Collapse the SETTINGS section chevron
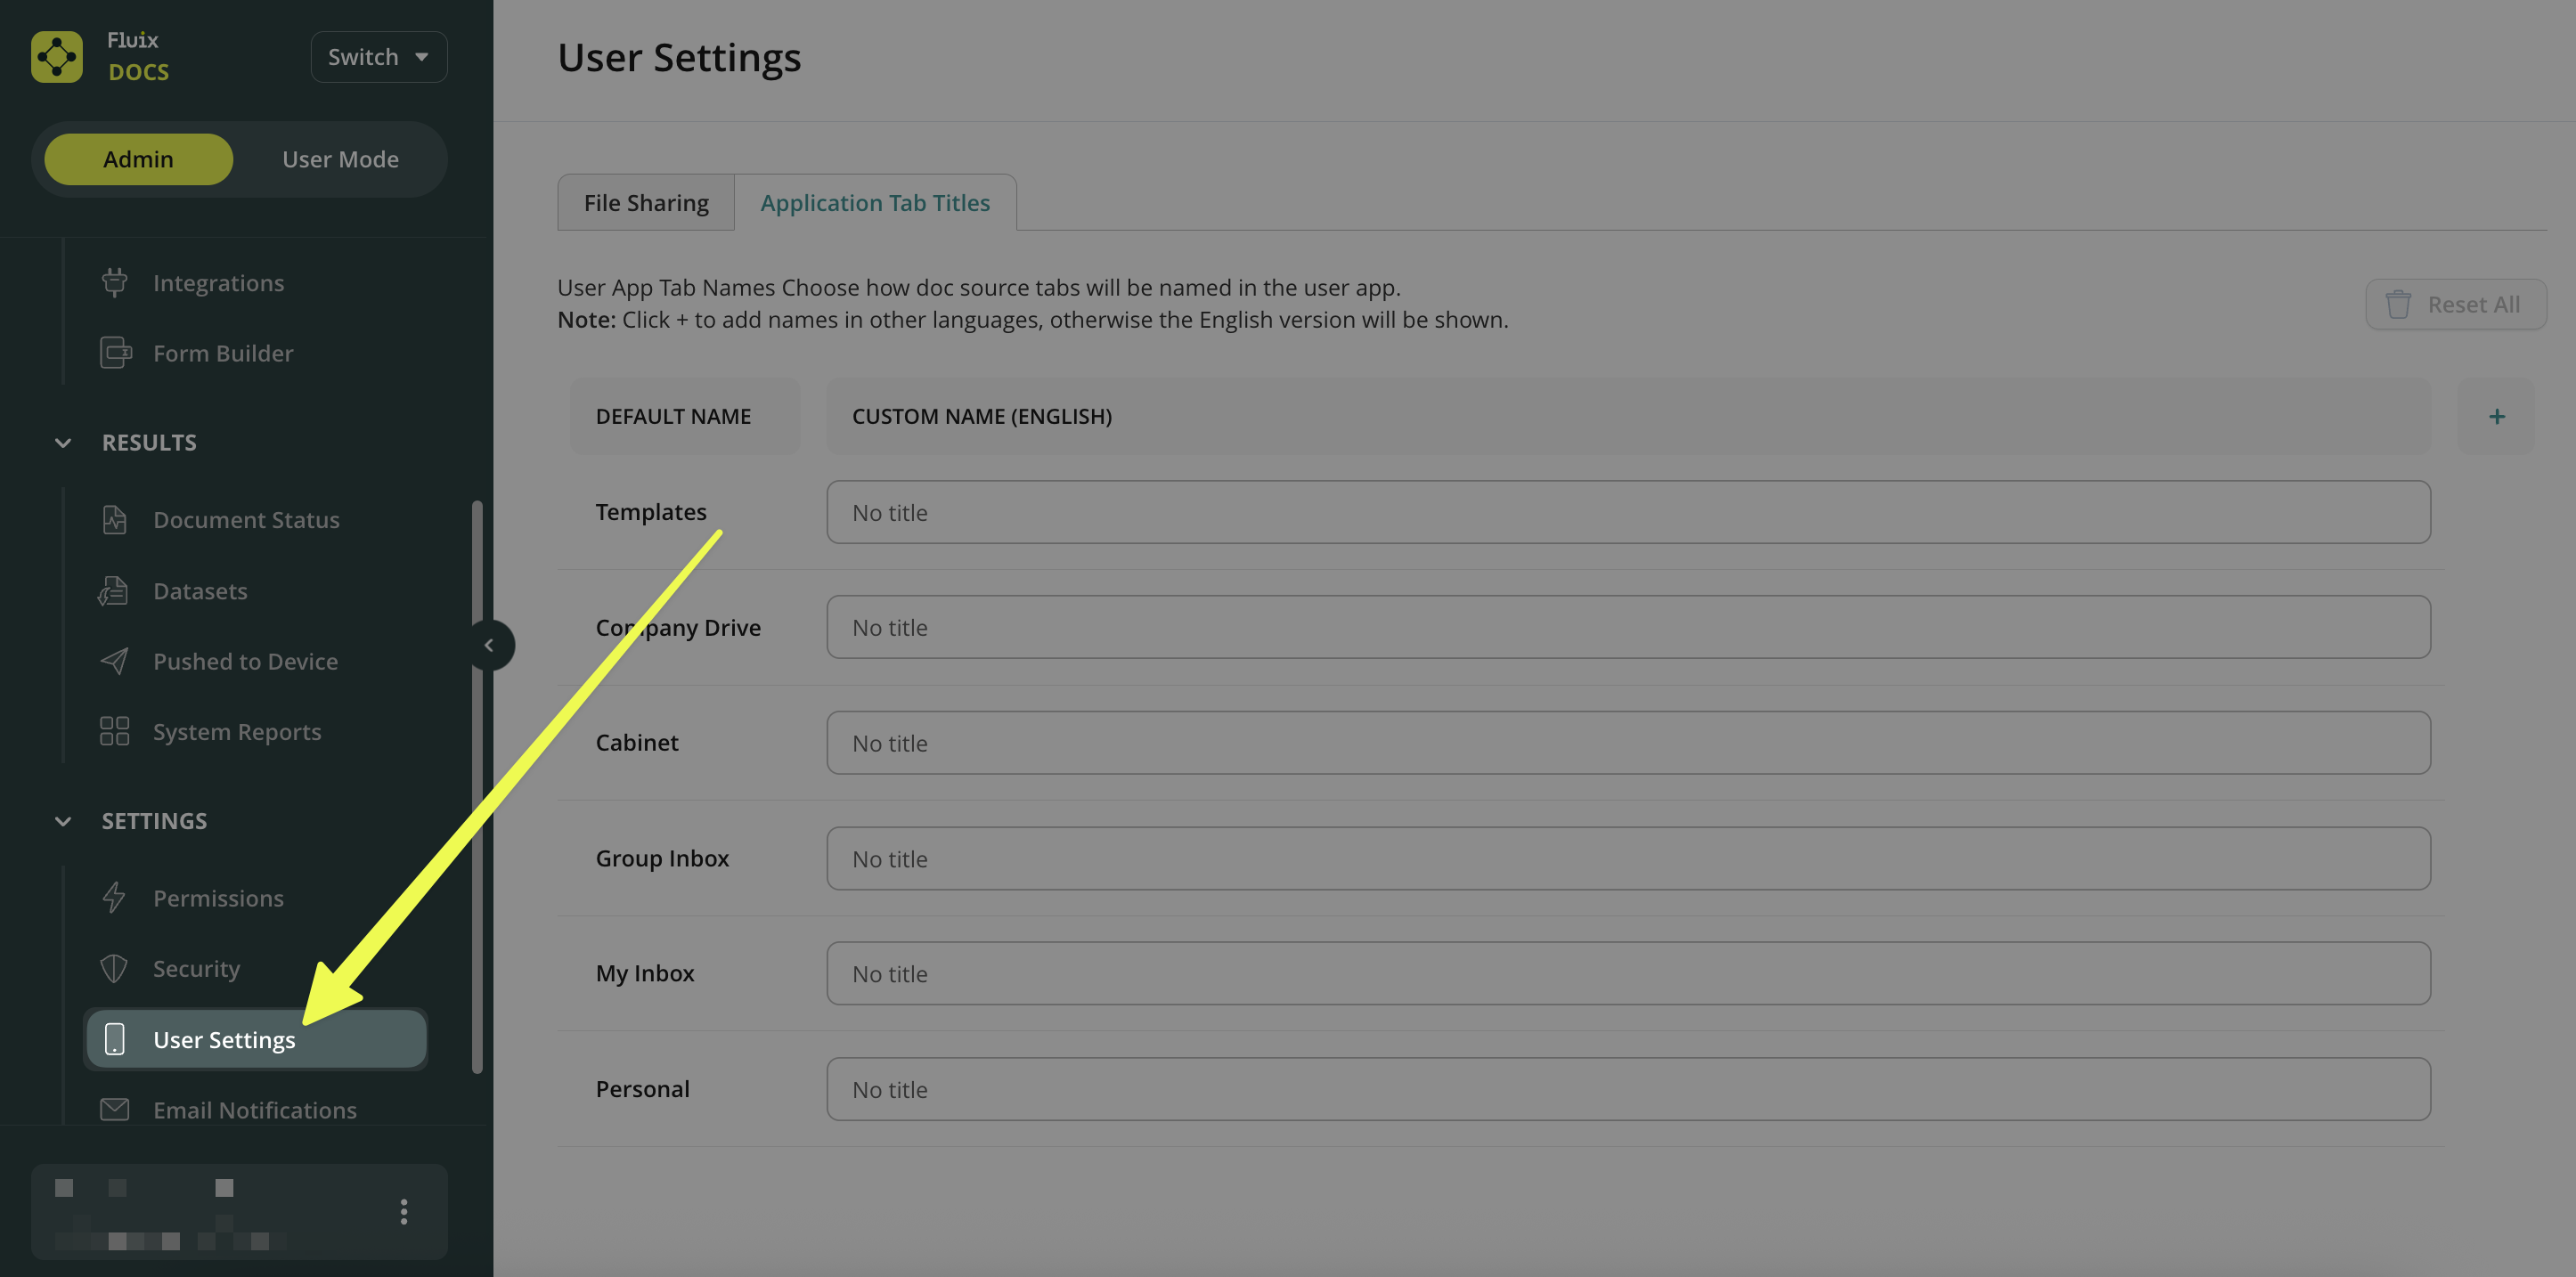 click(x=63, y=821)
